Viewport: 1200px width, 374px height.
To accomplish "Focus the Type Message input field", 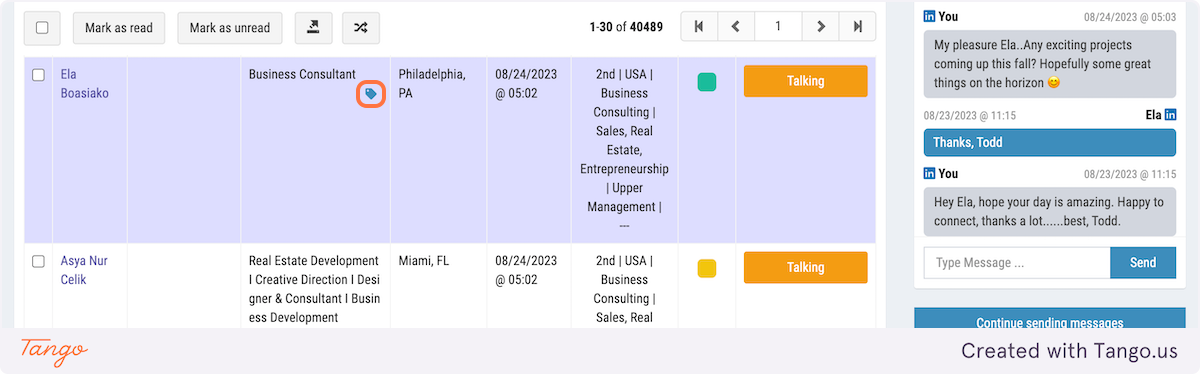I will tap(1017, 263).
